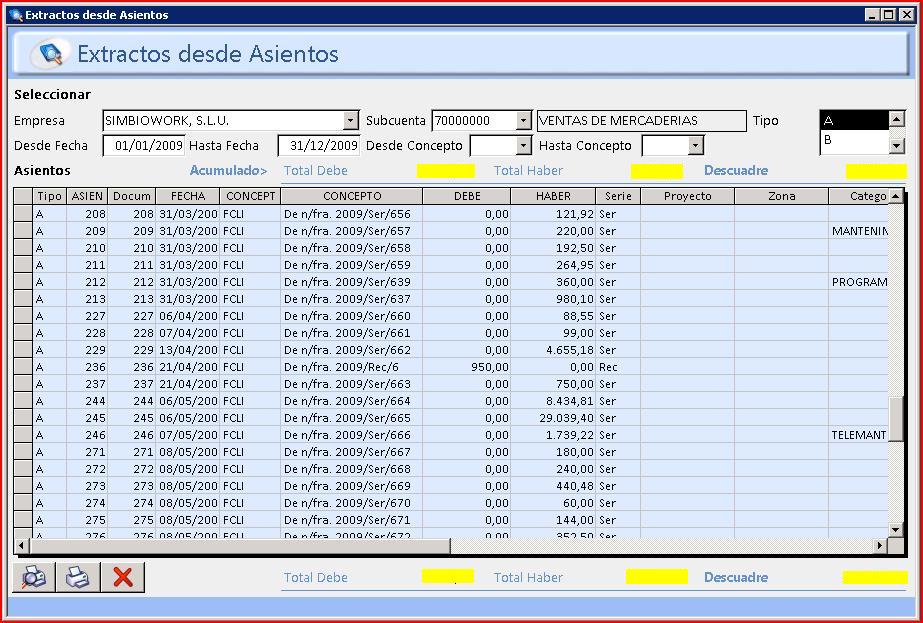The height and width of the screenshot is (623, 923).
Task: Click the DEBE column header
Action: click(x=467, y=196)
